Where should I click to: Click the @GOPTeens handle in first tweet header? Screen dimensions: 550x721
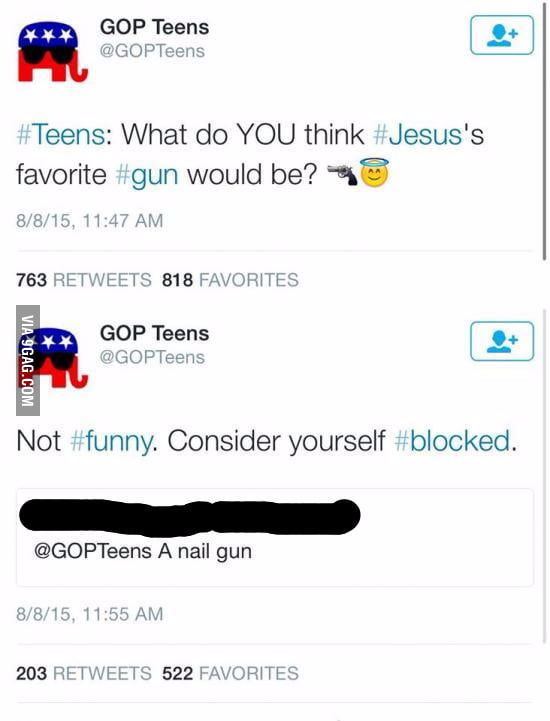click(x=152, y=51)
